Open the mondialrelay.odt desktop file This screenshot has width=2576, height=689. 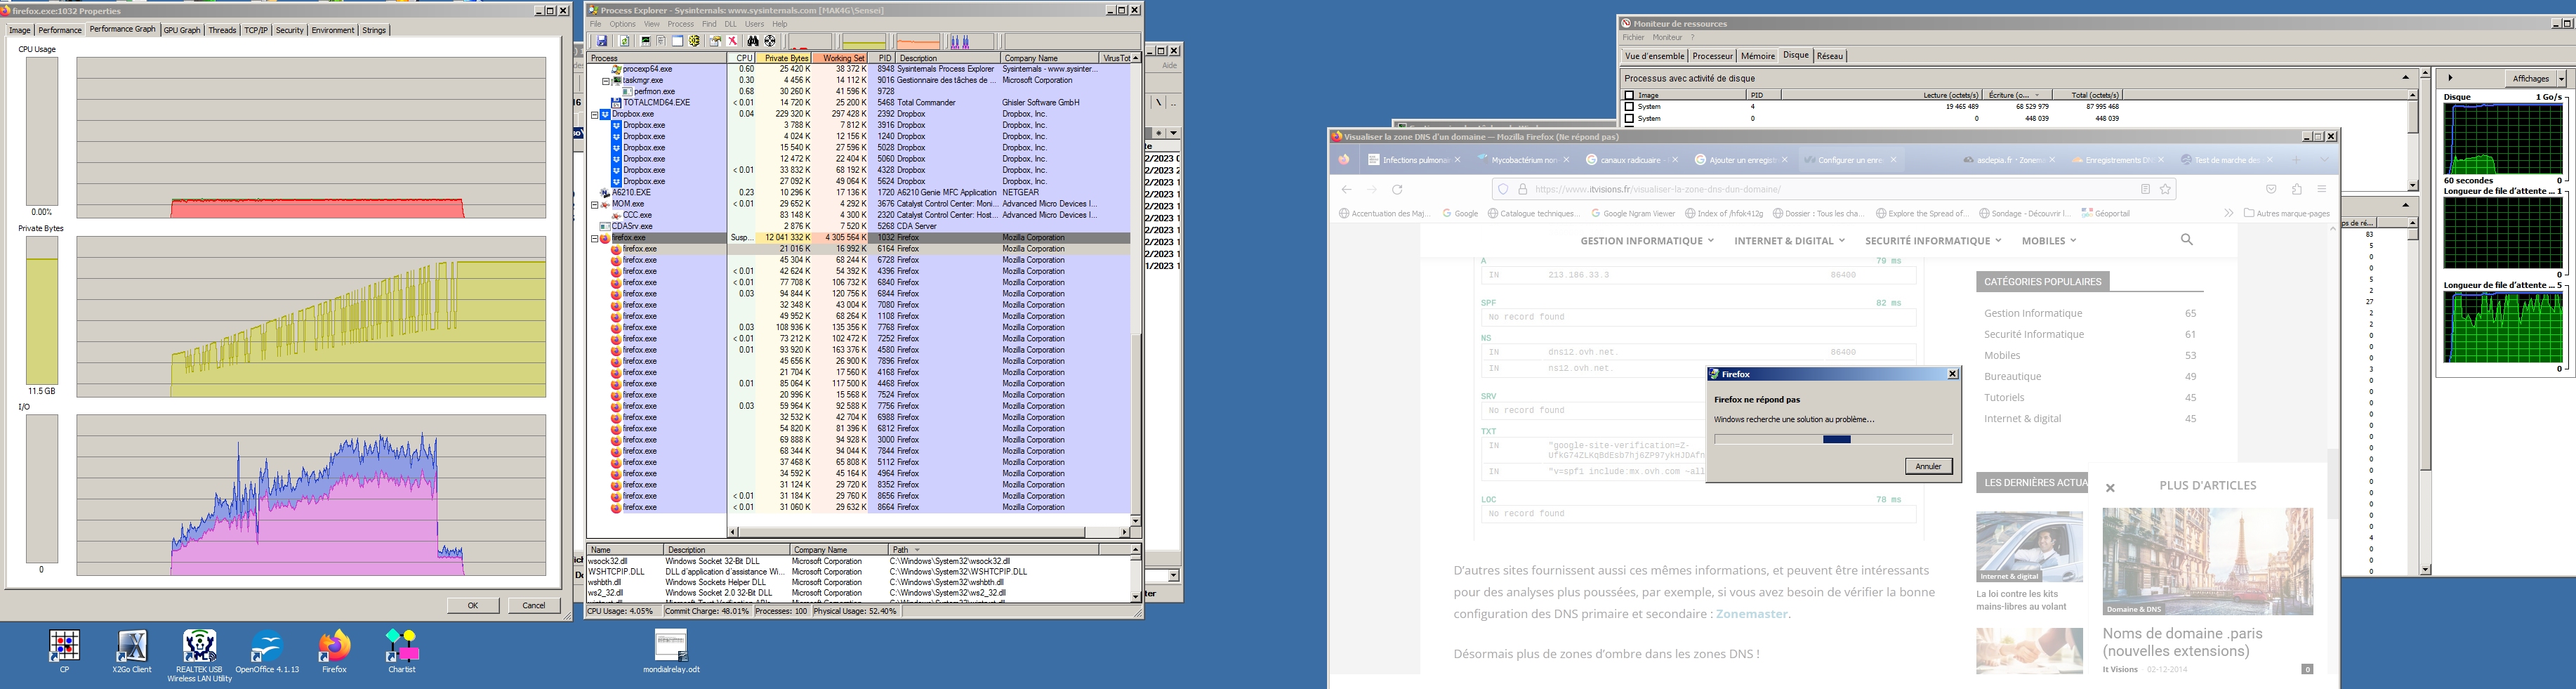(671, 651)
